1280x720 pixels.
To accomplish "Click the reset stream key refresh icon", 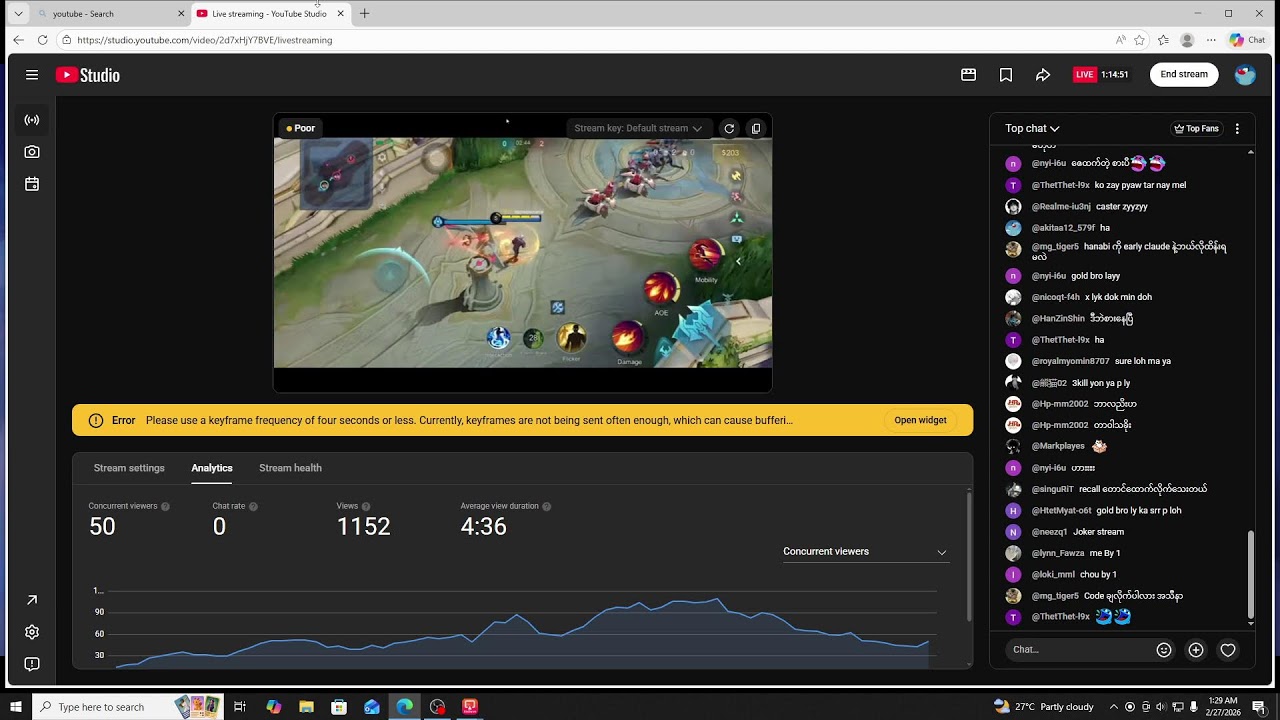I will [x=729, y=128].
